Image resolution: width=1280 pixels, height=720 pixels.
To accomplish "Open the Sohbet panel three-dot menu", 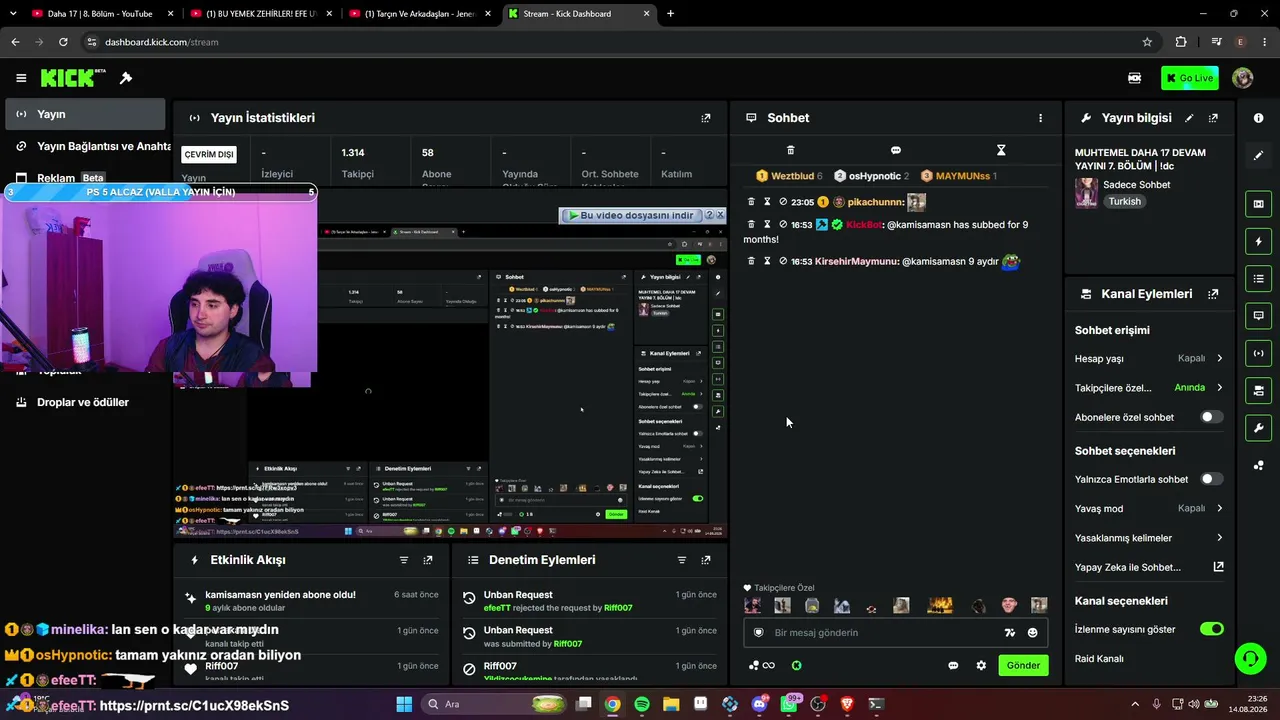I will (x=1040, y=118).
